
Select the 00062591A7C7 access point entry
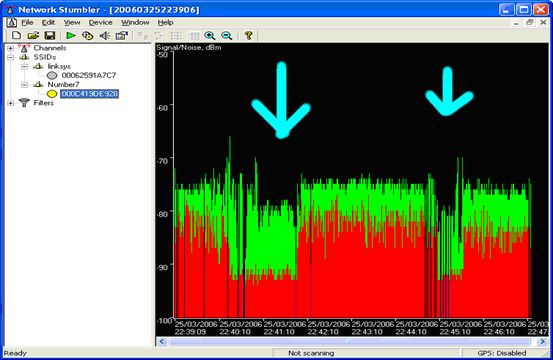tap(89, 75)
